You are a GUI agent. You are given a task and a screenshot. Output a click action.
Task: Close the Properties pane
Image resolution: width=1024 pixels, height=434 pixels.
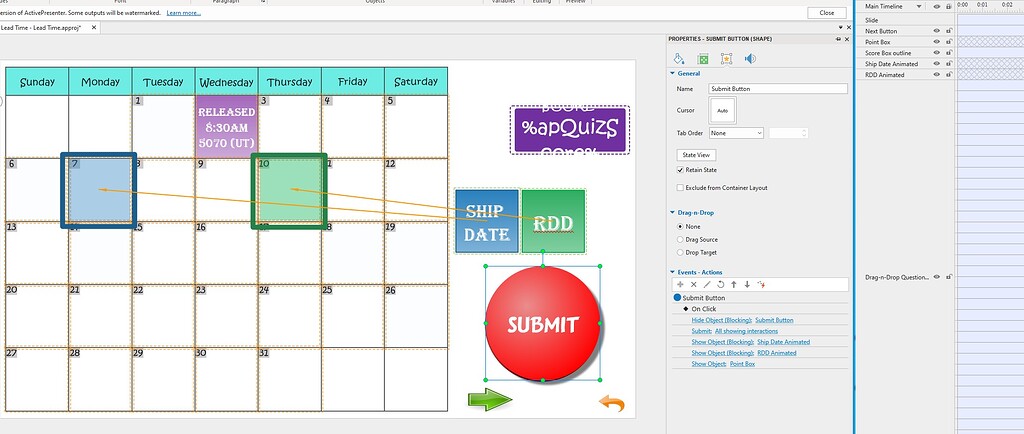pyautogui.click(x=847, y=39)
